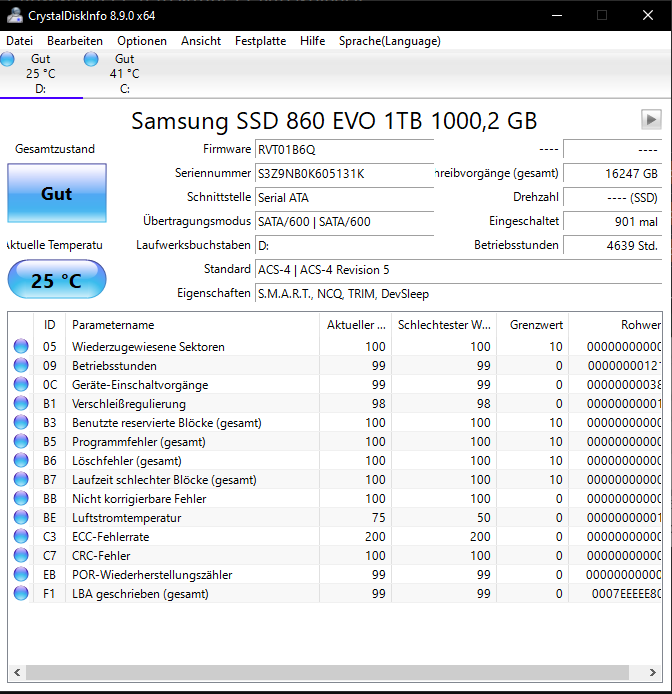Click status orb for Löschfehler row
672x694 pixels.
pos(21,460)
